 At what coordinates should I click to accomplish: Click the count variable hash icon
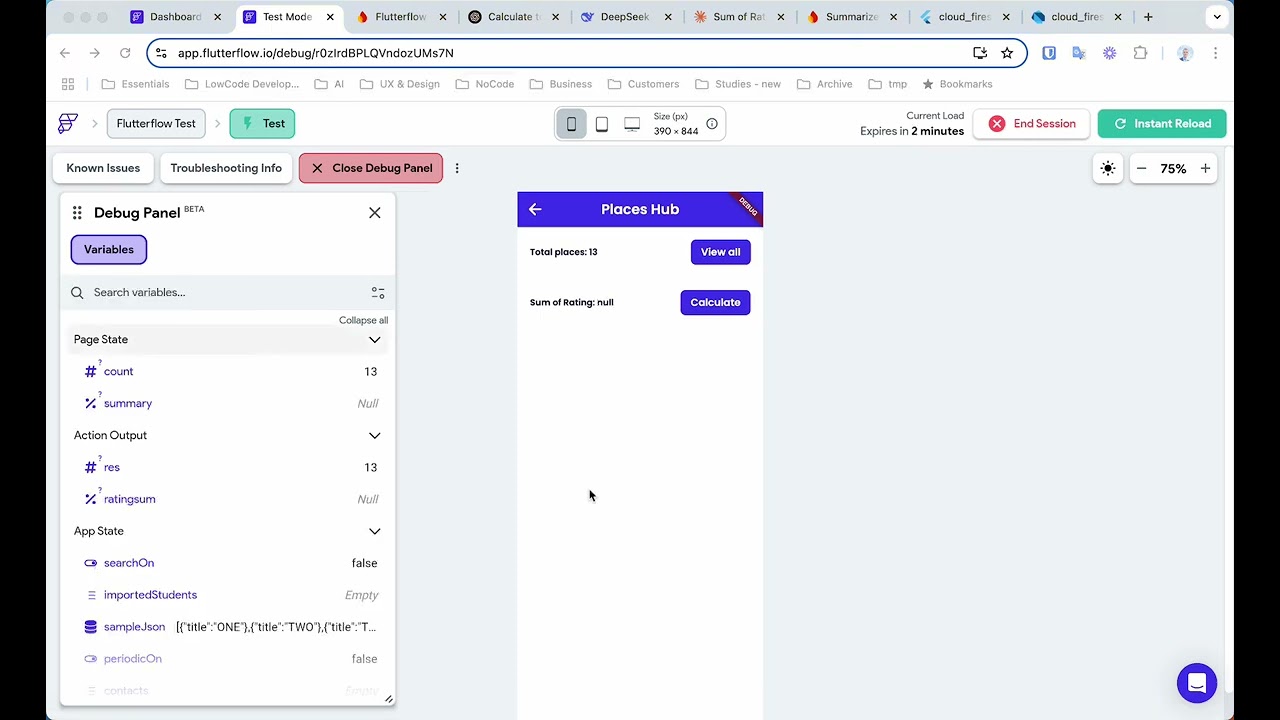pos(91,371)
